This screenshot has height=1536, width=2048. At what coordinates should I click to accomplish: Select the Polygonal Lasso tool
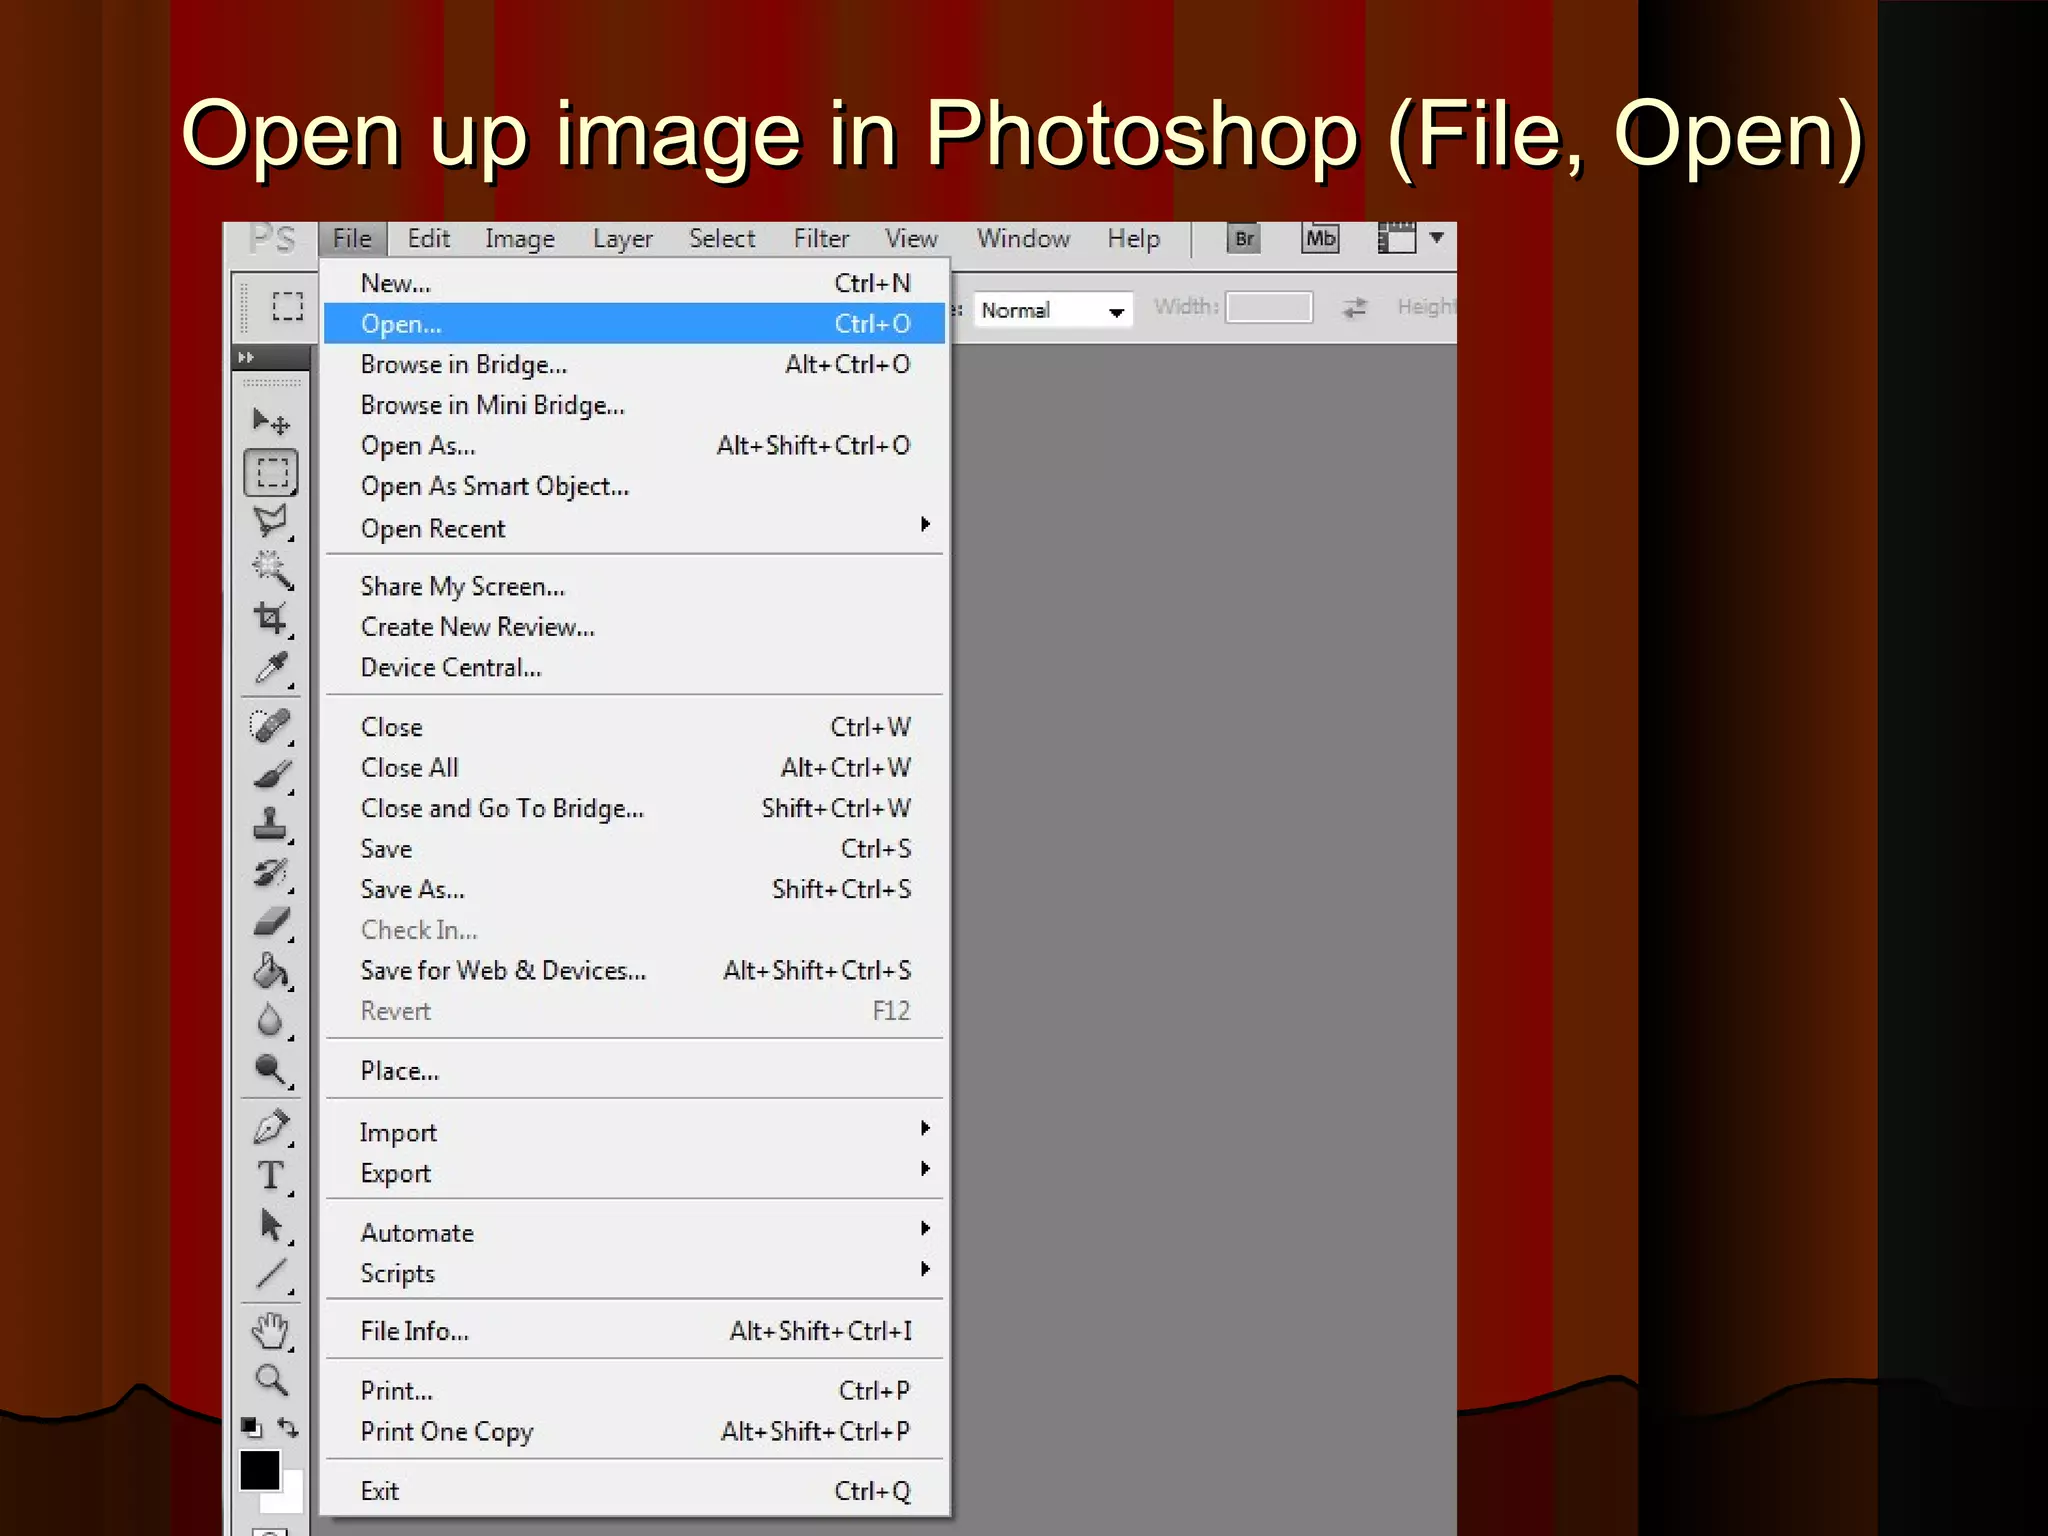click(271, 521)
